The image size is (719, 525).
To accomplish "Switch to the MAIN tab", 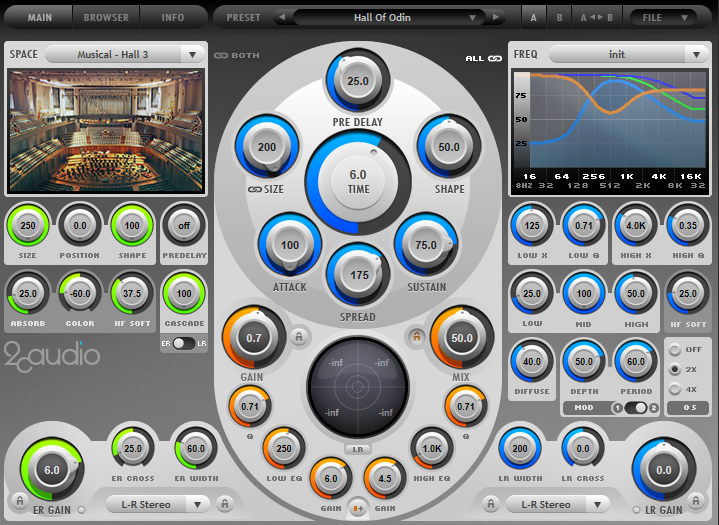I will pos(39,17).
